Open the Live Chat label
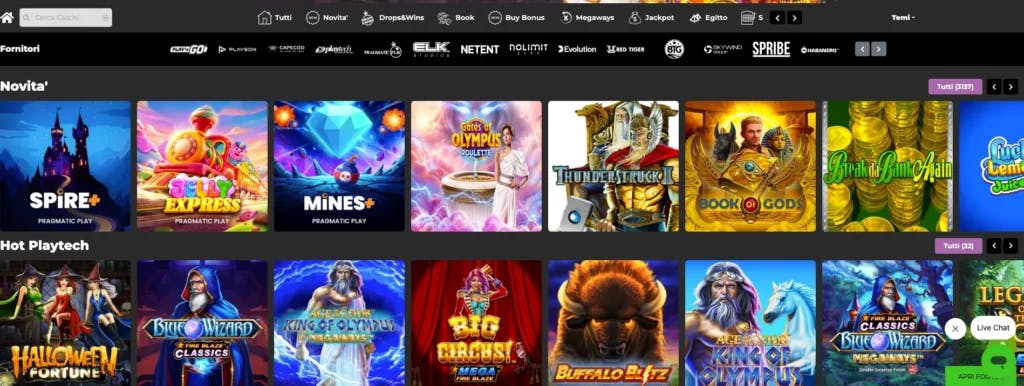This screenshot has width=1024, height=386. click(993, 328)
